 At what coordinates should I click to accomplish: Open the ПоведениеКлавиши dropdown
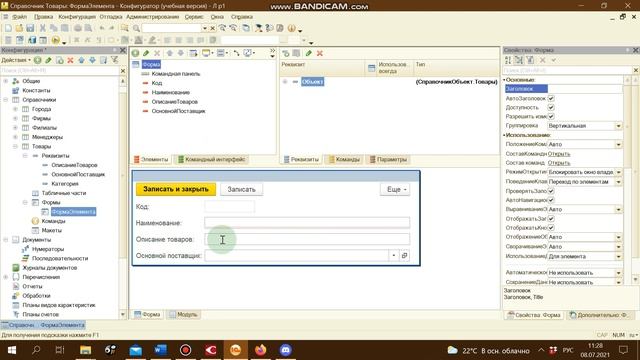click(619, 182)
